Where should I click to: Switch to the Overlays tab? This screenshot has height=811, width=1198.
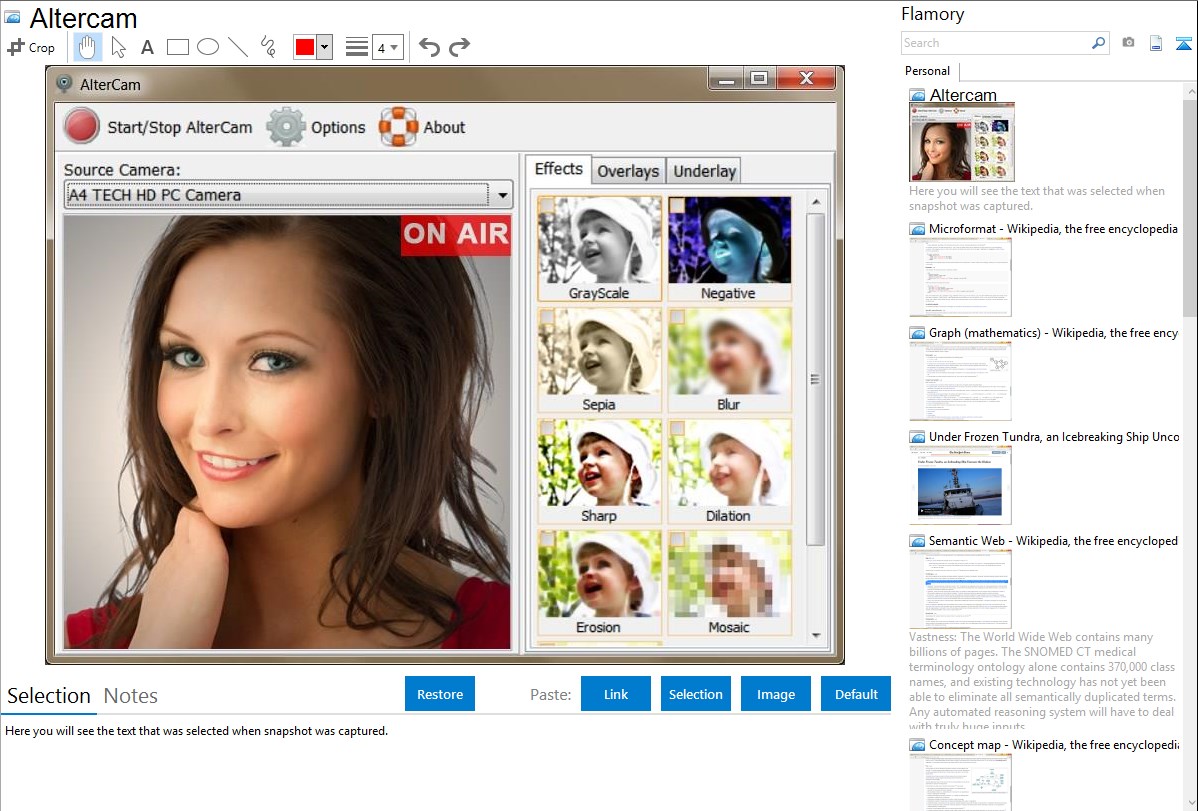tap(628, 171)
